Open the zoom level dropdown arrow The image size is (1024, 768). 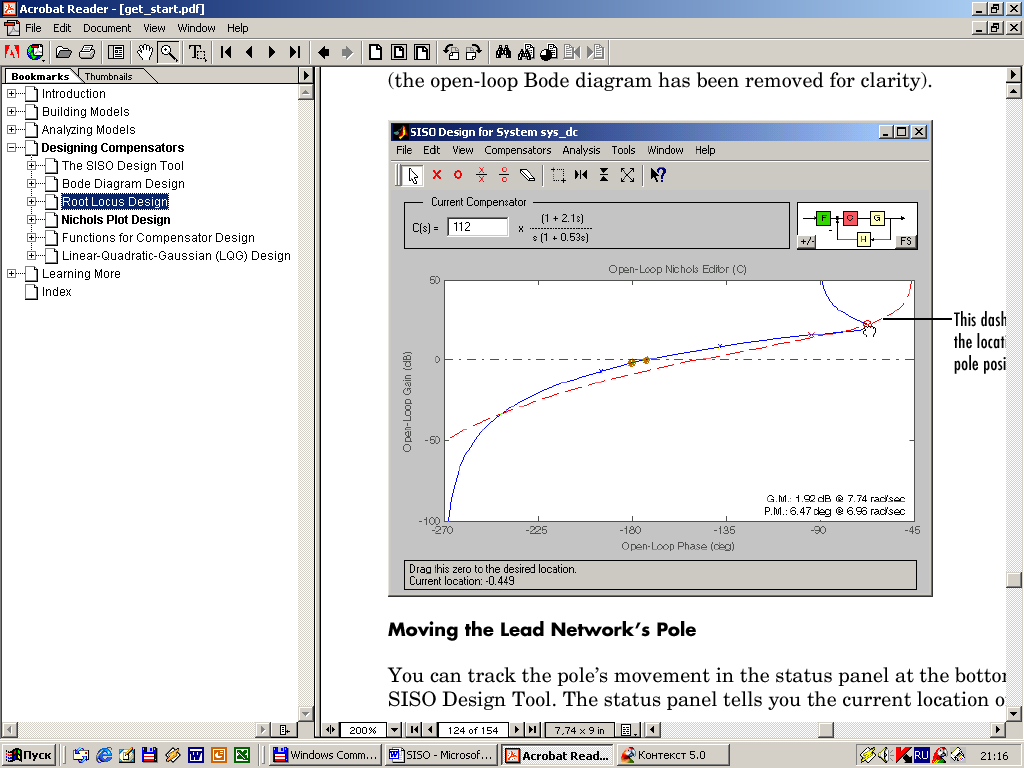394,729
